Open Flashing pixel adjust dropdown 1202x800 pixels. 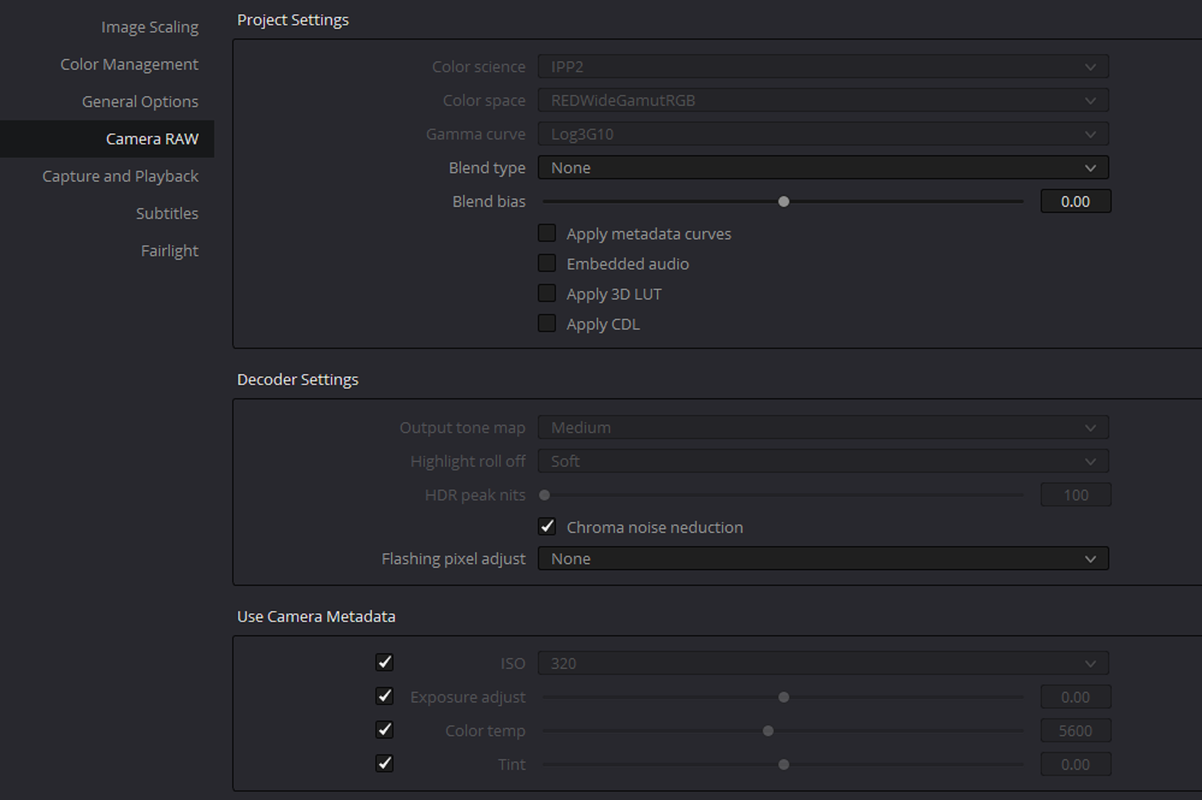823,559
